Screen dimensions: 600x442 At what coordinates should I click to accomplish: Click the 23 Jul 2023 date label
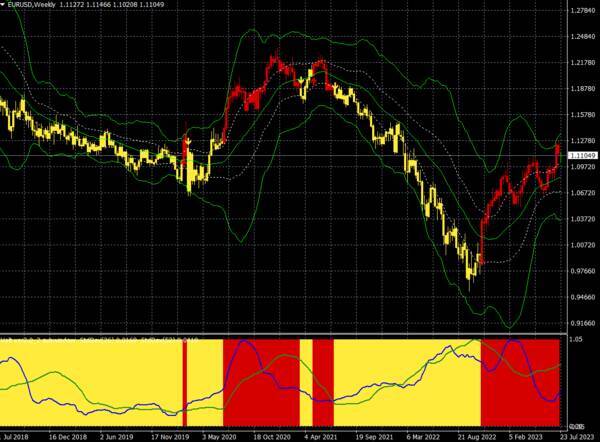click(x=577, y=437)
